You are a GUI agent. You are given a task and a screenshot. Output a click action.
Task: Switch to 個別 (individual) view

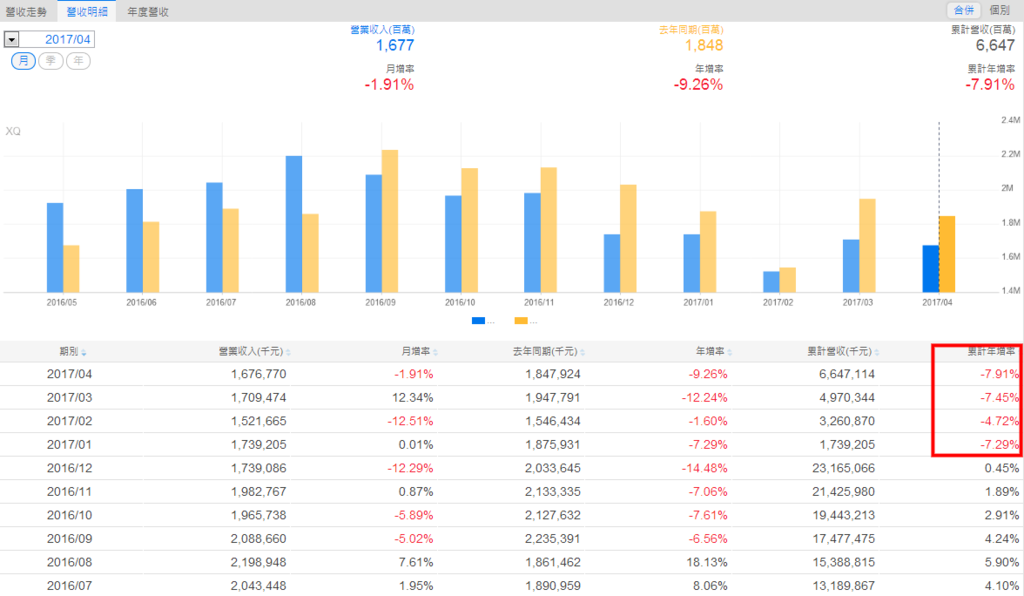[x=1000, y=10]
